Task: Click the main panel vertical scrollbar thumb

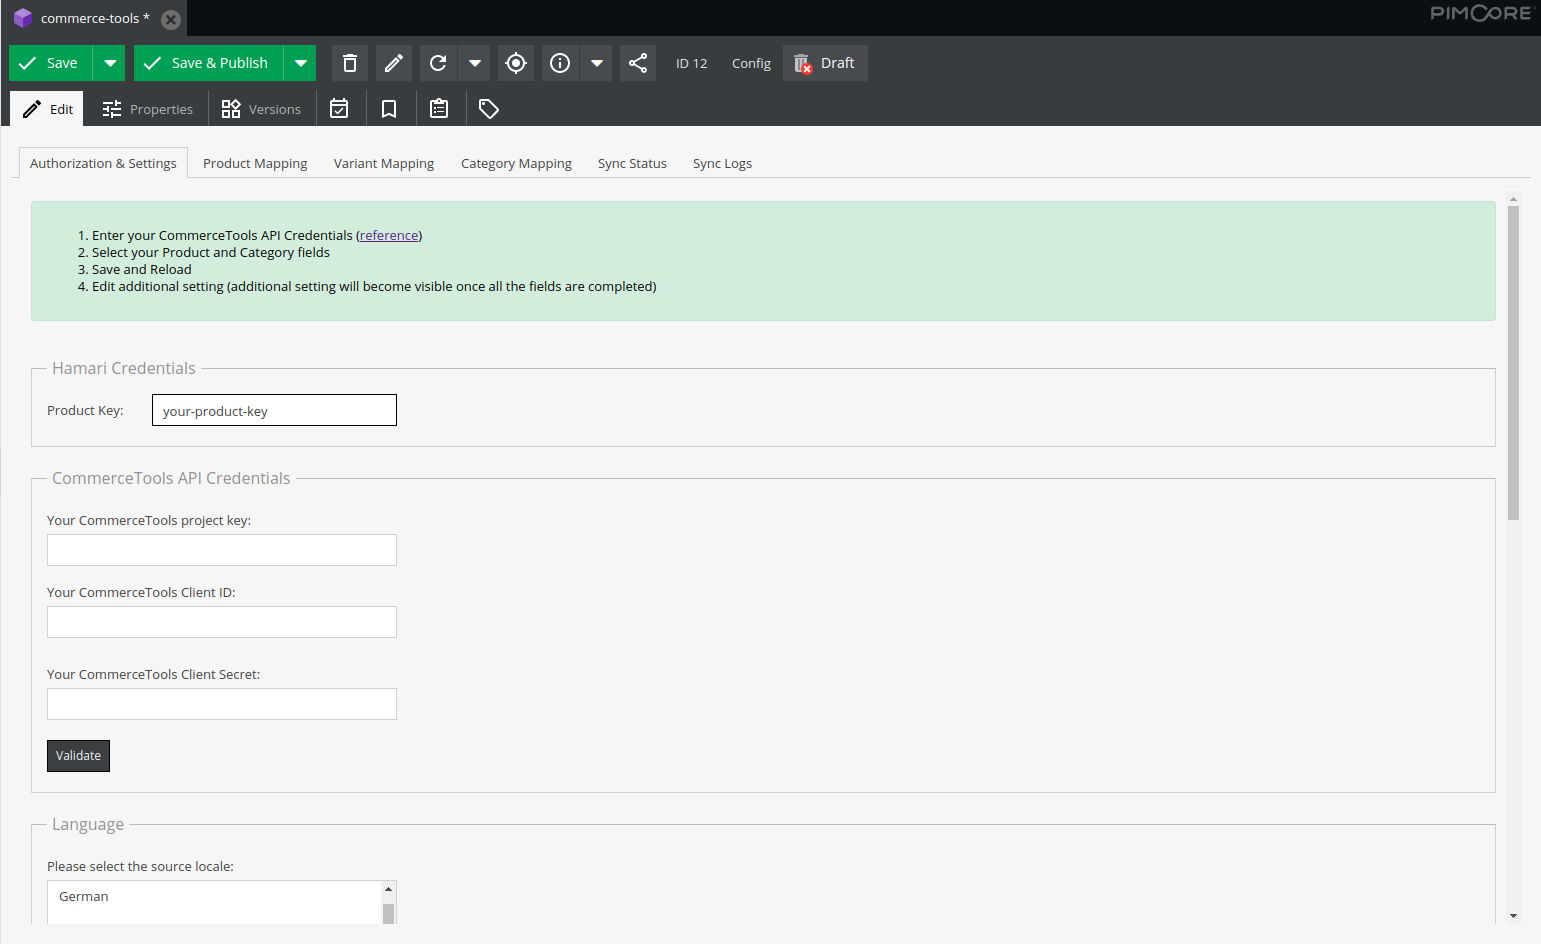Action: [x=1513, y=363]
